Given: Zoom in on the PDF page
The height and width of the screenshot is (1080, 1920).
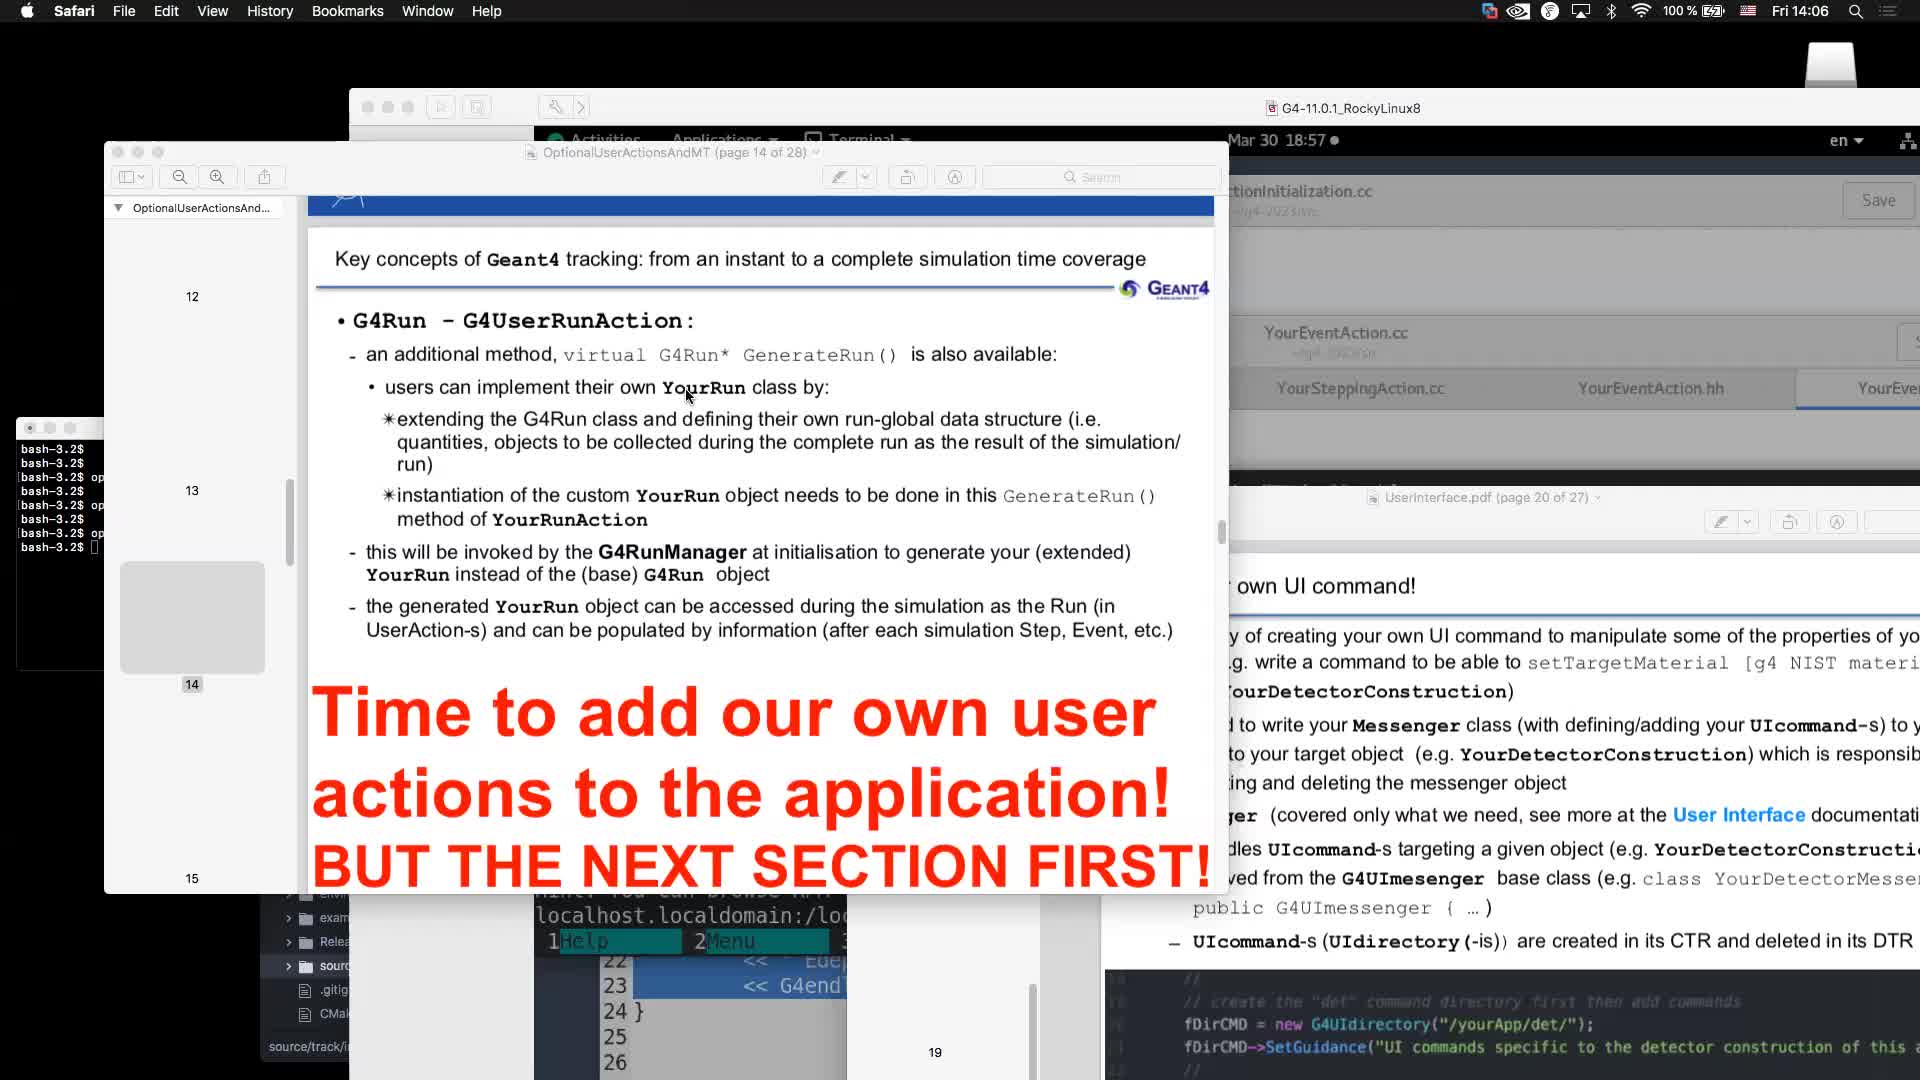Looking at the screenshot, I should coord(217,177).
